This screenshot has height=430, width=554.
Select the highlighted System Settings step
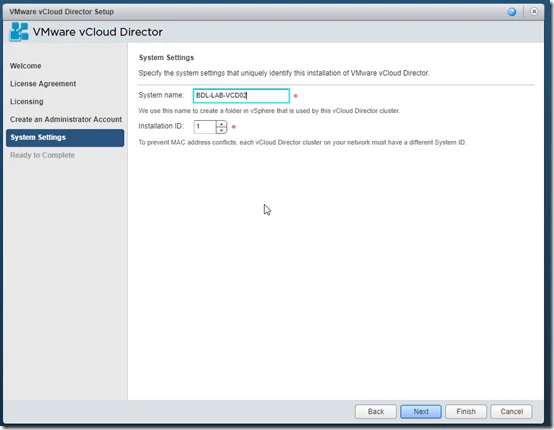point(65,137)
